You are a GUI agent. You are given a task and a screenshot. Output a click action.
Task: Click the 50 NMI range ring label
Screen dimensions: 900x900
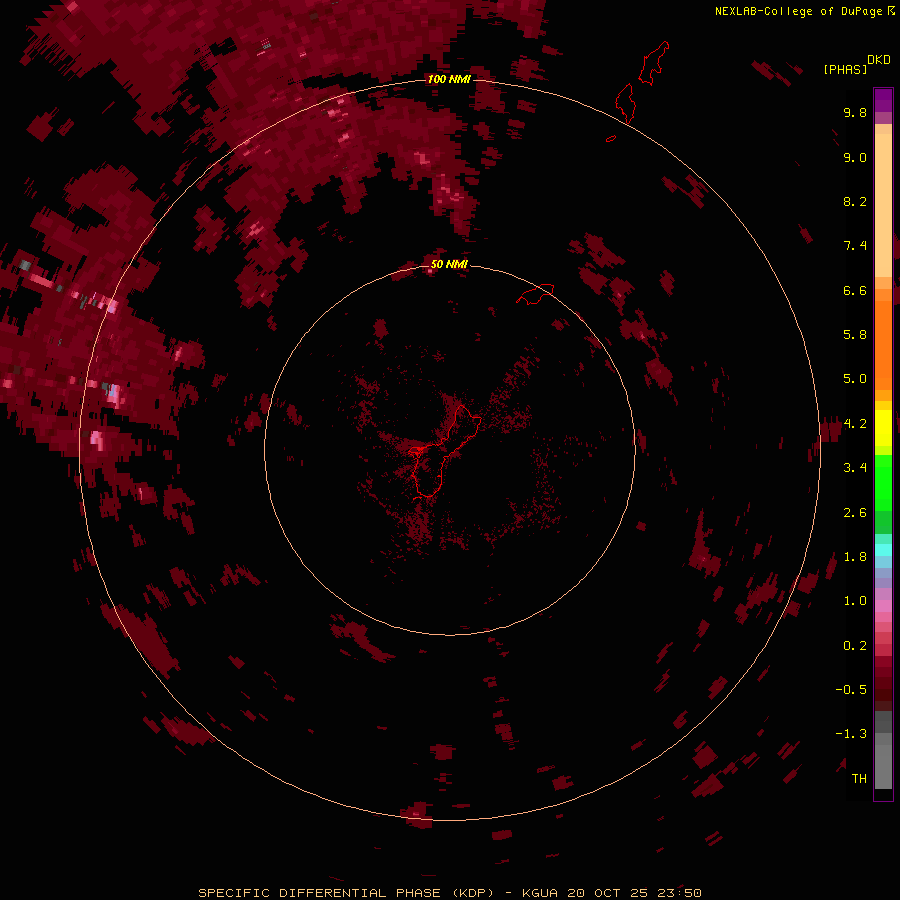point(449,264)
